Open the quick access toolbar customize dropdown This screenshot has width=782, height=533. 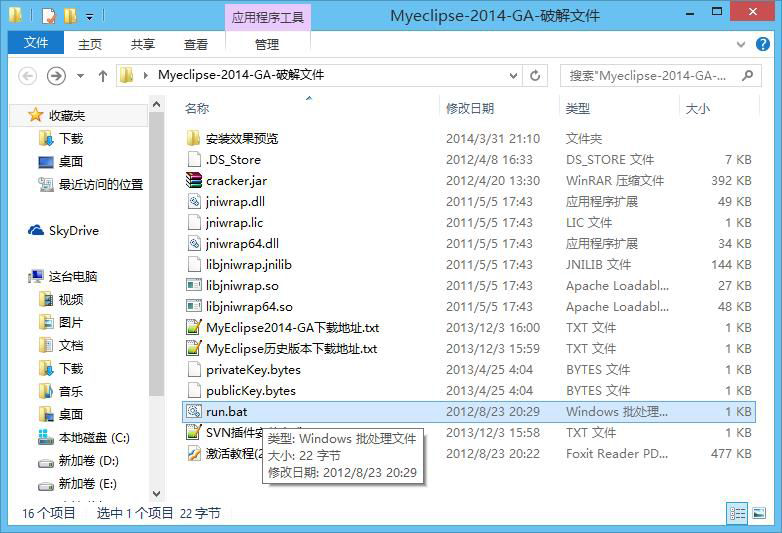(x=89, y=17)
